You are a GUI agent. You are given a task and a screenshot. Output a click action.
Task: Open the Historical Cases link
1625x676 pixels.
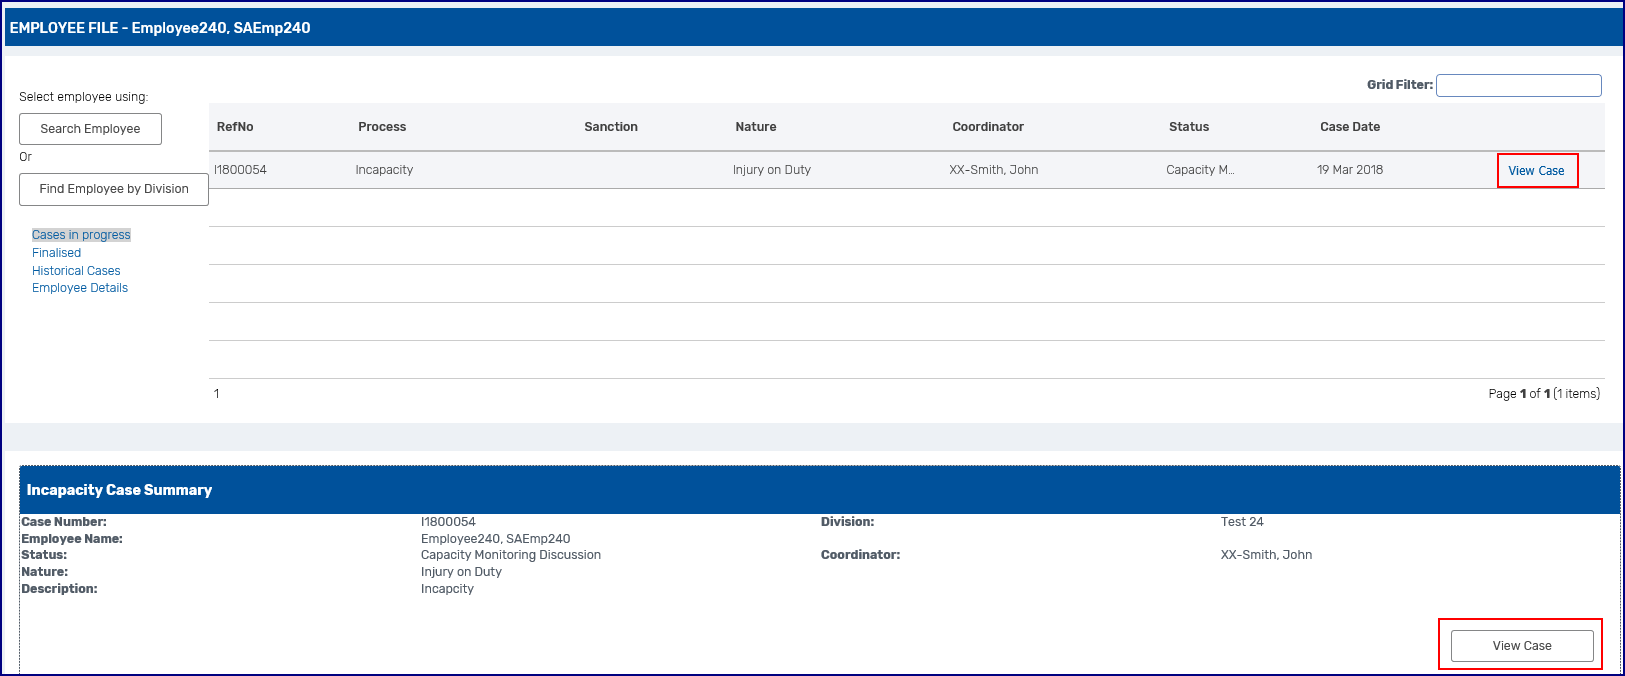tap(76, 271)
